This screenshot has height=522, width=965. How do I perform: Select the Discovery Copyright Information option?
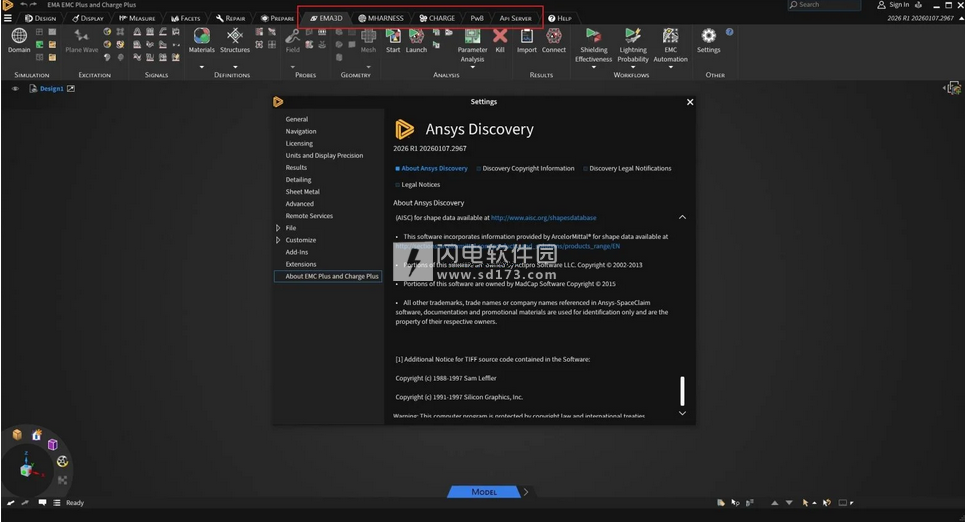pos(527,168)
